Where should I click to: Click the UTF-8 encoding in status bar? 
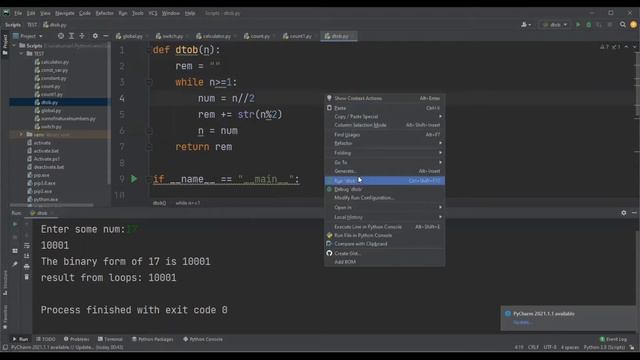pos(550,347)
